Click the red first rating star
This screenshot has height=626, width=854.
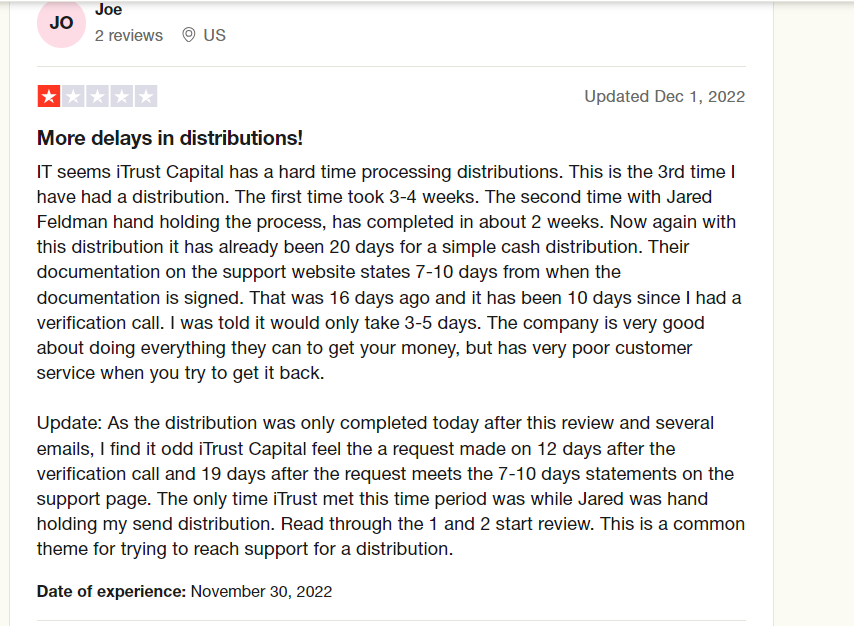[49, 96]
